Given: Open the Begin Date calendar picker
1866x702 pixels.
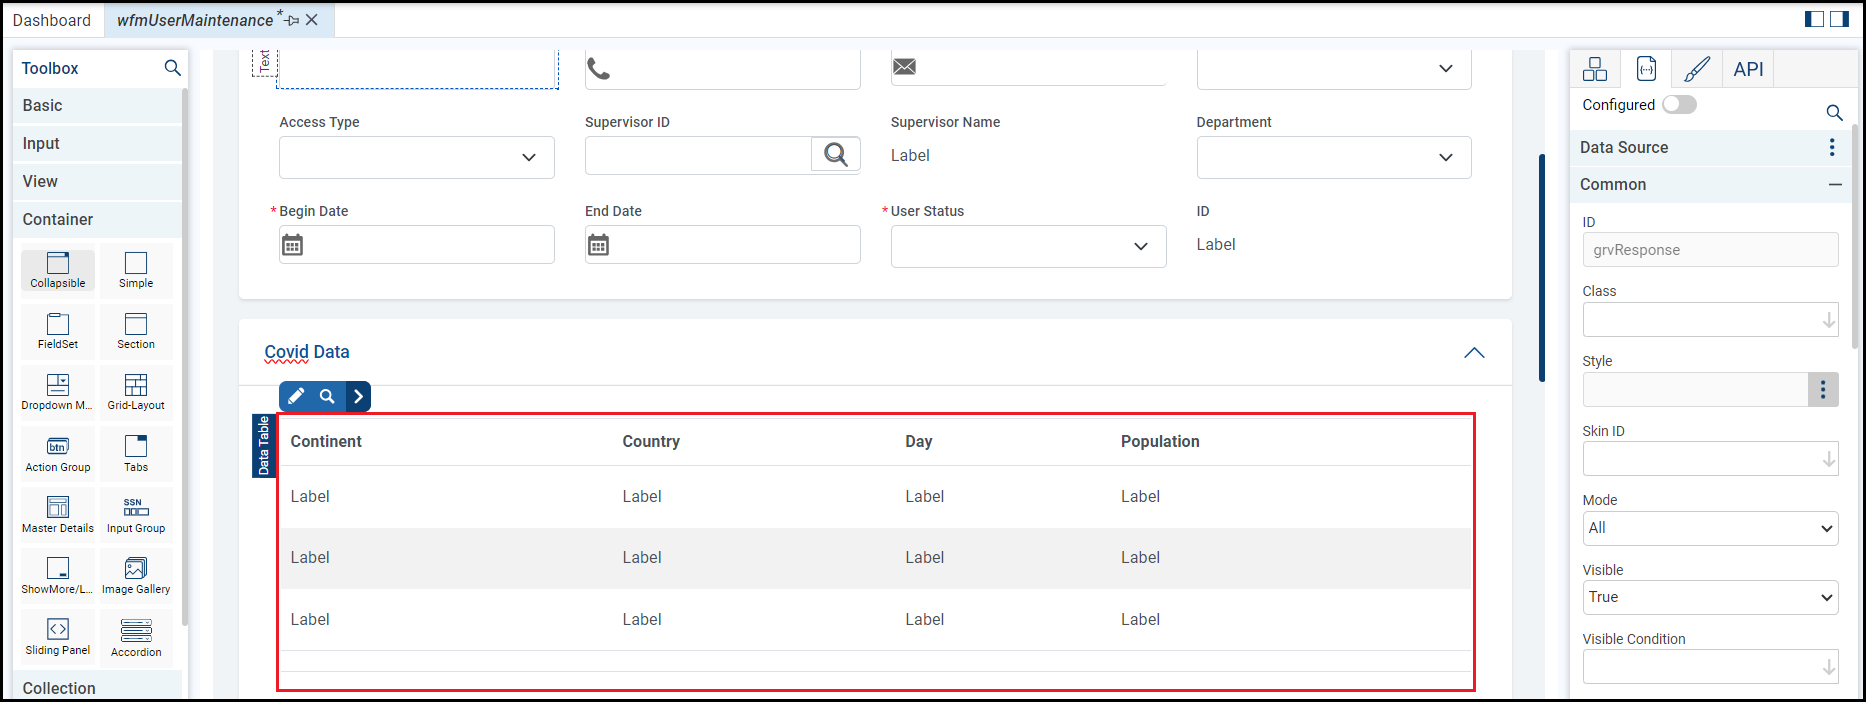Looking at the screenshot, I should click(x=292, y=245).
